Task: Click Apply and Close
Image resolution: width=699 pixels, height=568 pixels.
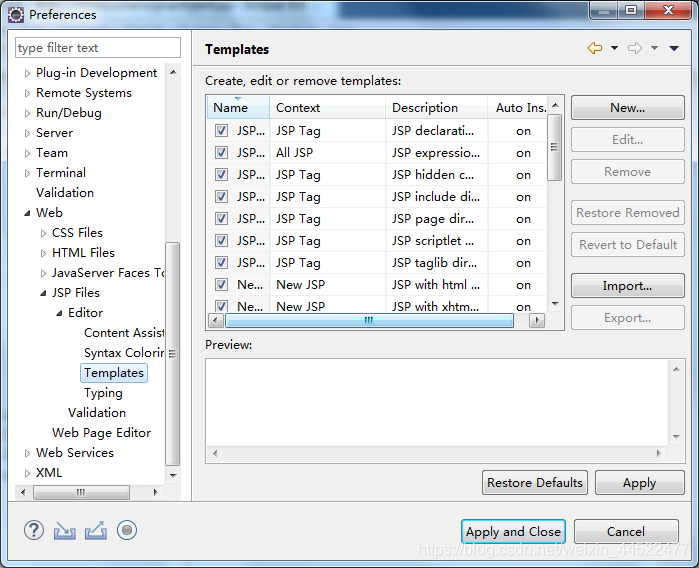Action: point(513,531)
